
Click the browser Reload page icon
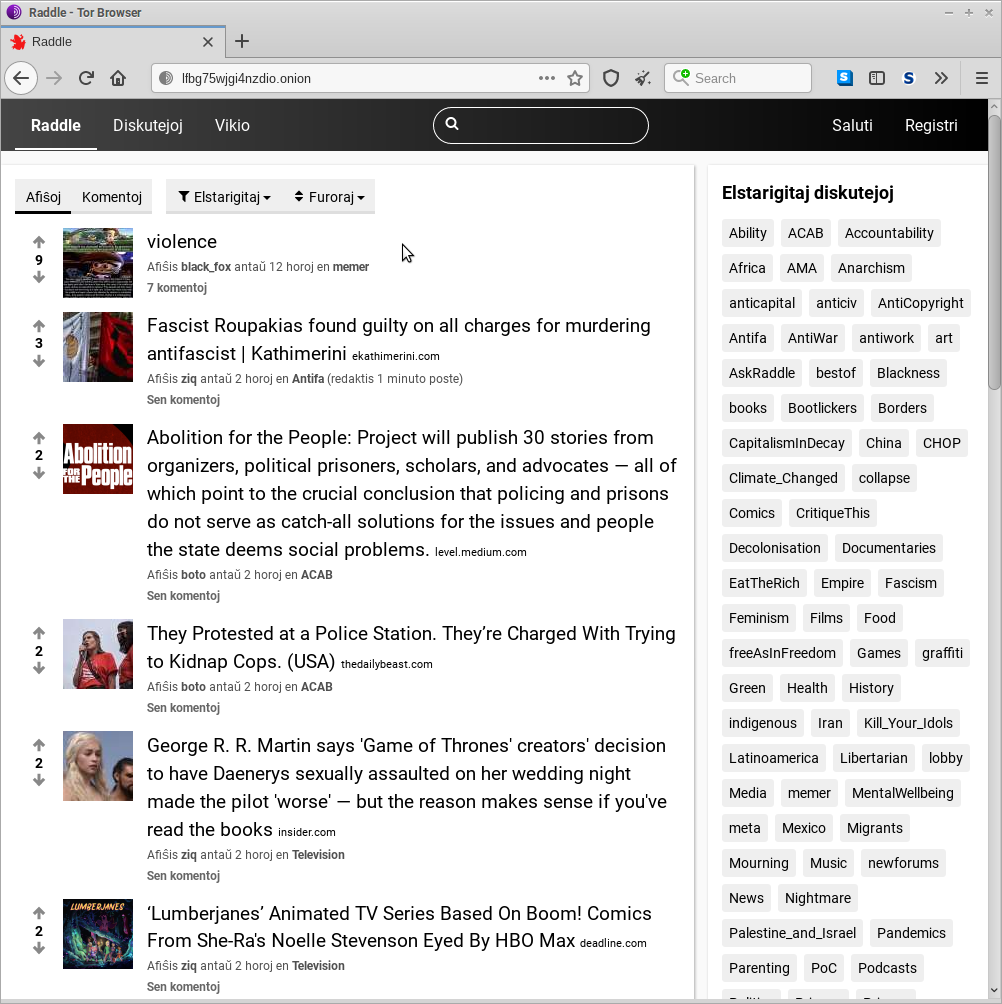(87, 78)
